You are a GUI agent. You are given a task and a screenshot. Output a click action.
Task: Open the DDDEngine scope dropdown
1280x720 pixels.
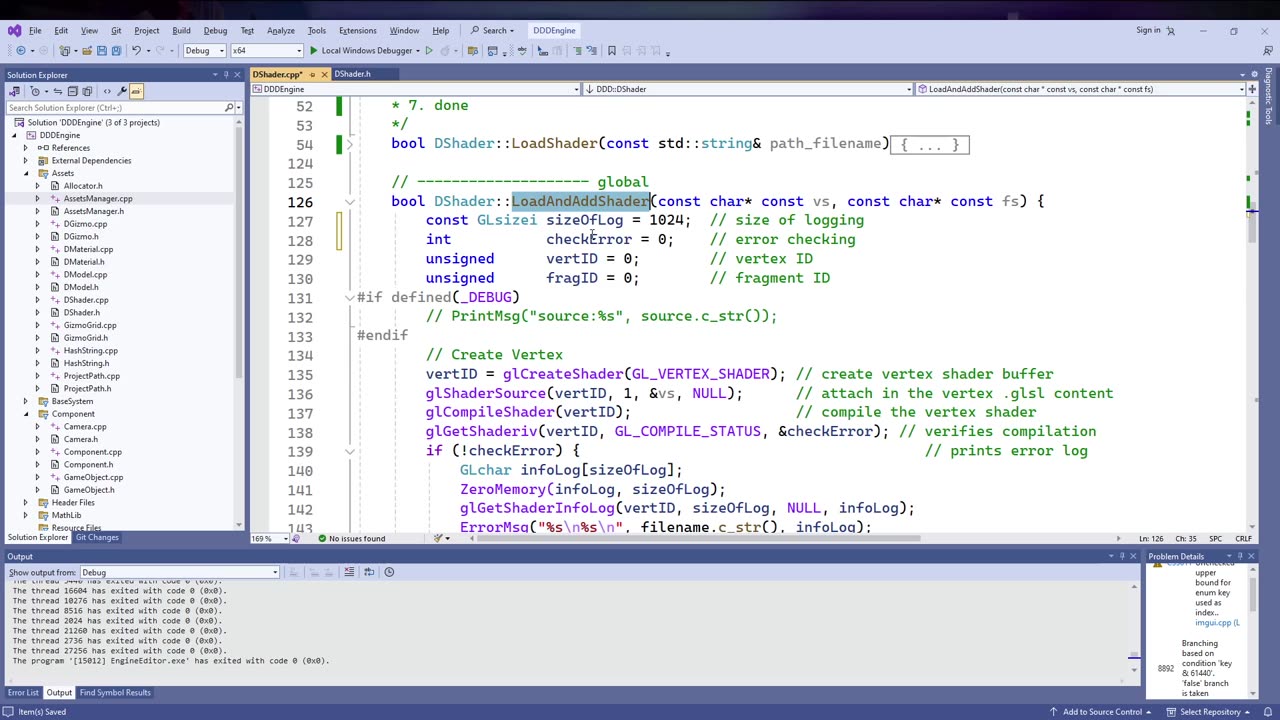[416, 89]
